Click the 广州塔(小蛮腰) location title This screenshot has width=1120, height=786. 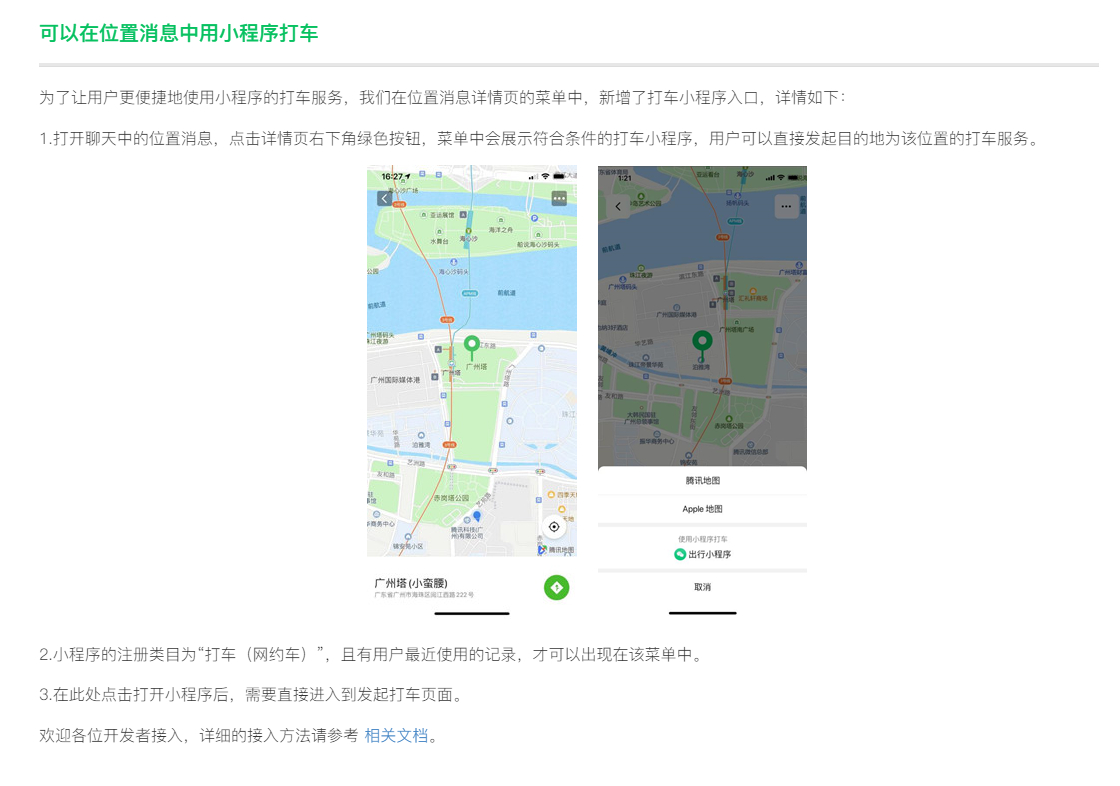(411, 583)
